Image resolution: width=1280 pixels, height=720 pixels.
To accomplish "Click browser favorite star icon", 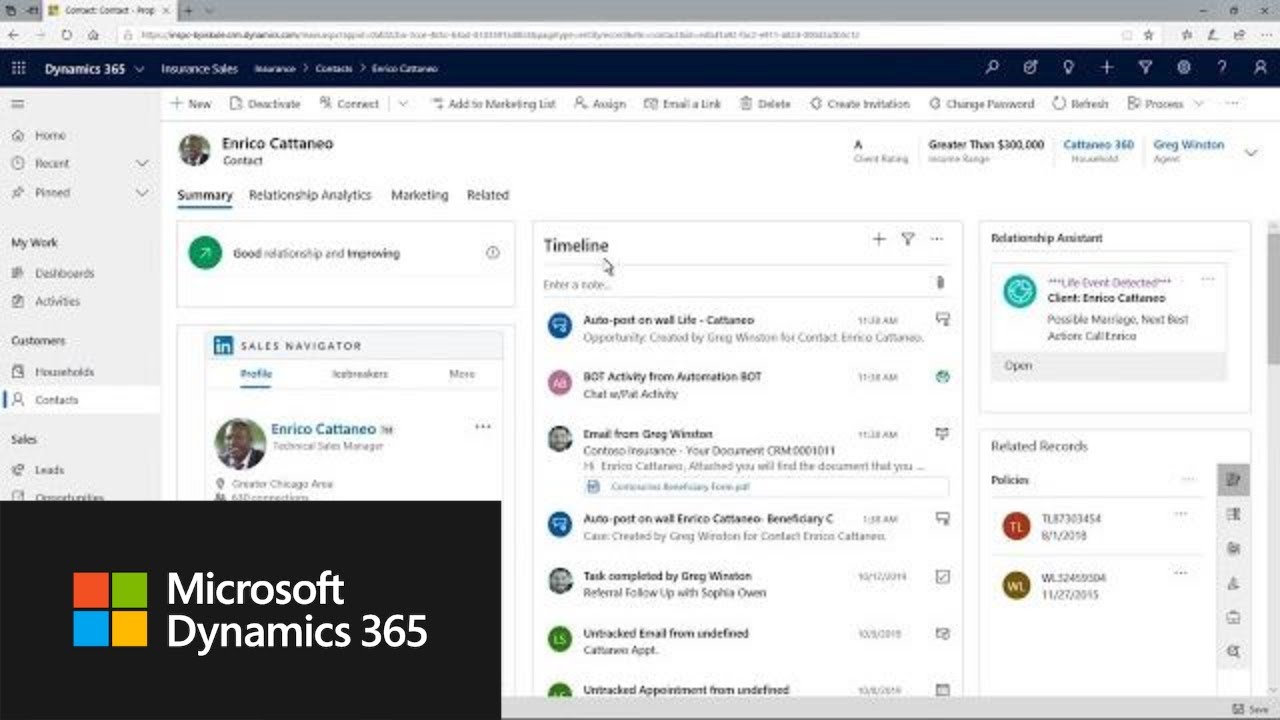I will tap(1149, 34).
